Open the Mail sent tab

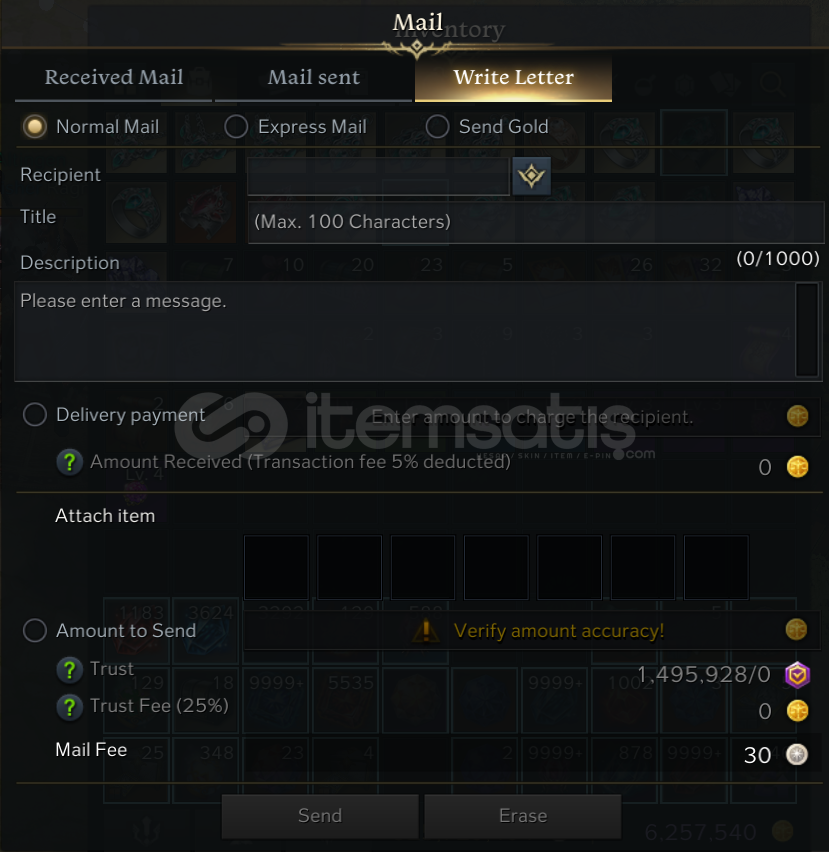pos(313,77)
